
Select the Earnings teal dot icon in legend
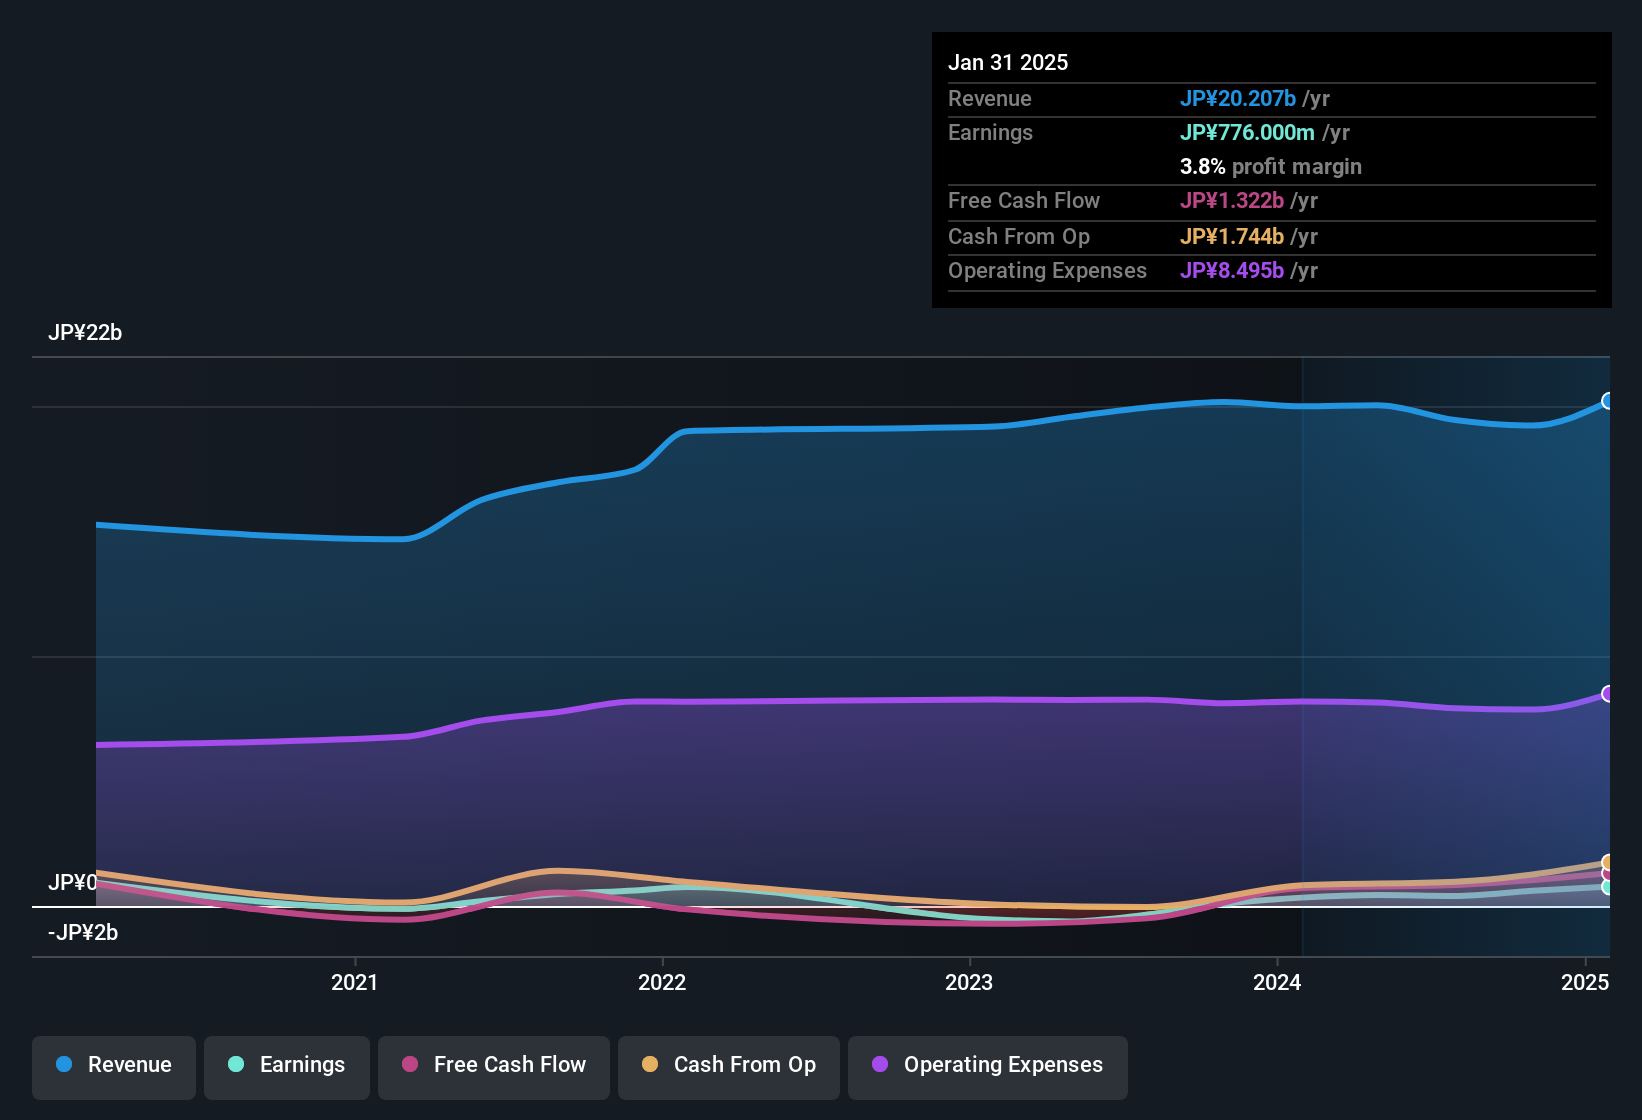(x=236, y=1065)
